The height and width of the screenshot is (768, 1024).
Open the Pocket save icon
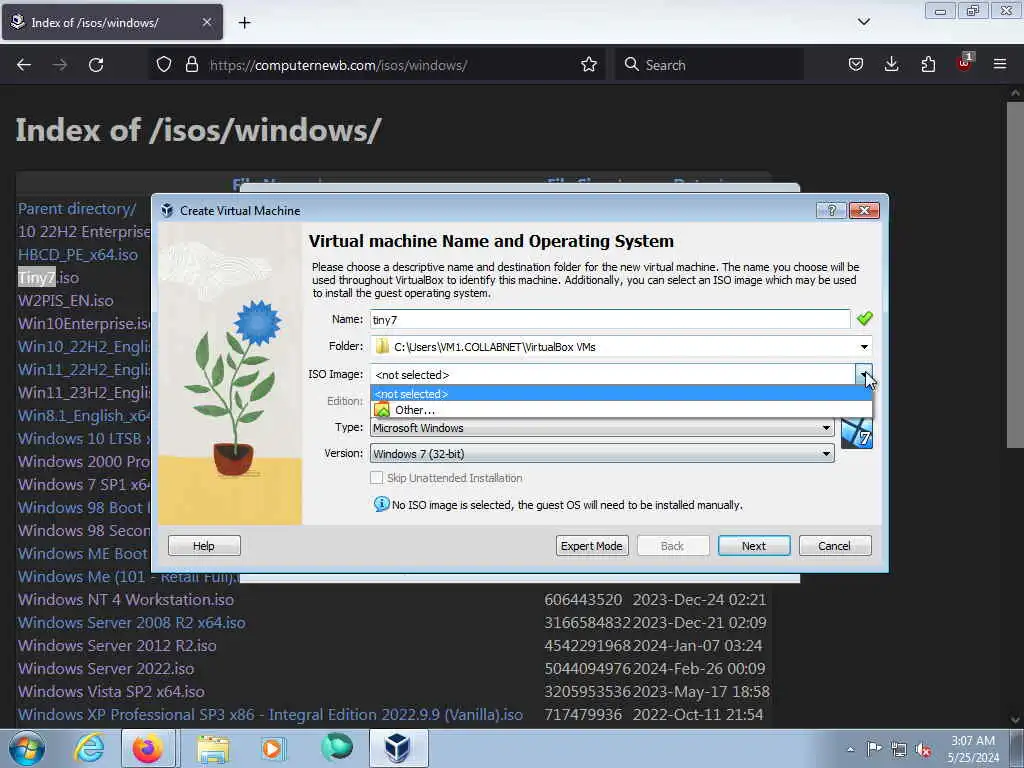tap(856, 65)
